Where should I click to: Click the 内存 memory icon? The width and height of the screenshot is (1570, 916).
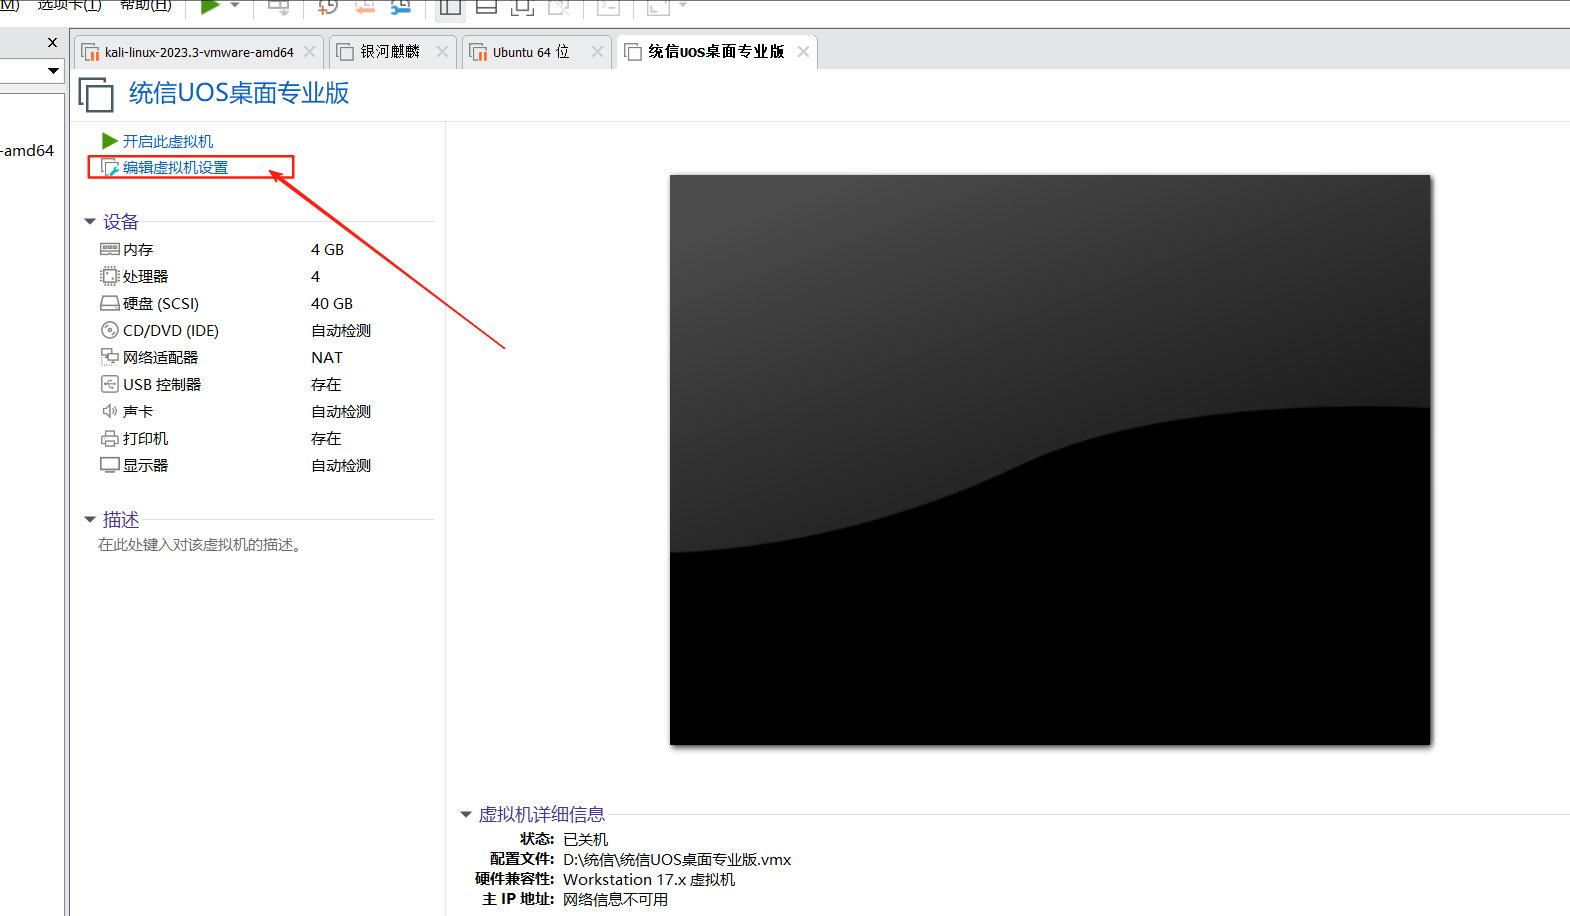pyautogui.click(x=110, y=249)
